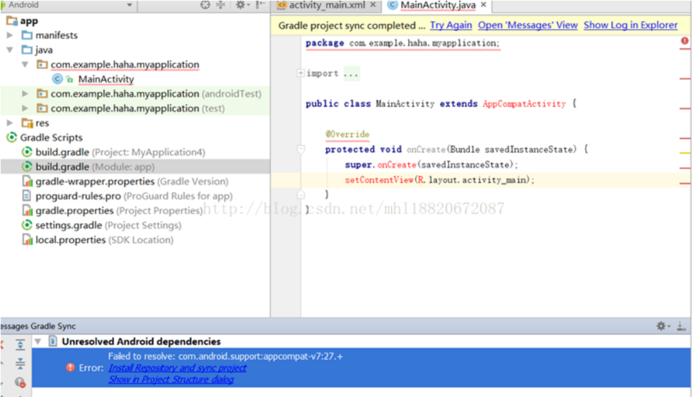700x397 pixels.
Task: Select the java folder
Action: (x=44, y=50)
